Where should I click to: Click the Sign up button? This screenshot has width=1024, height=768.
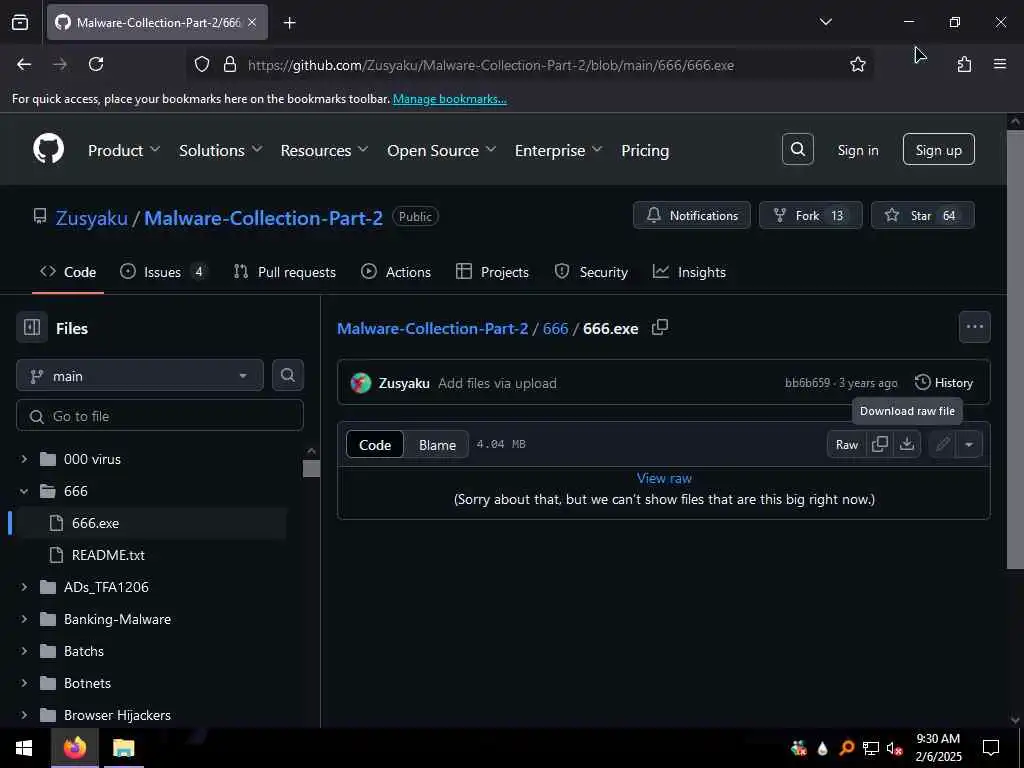click(x=938, y=150)
